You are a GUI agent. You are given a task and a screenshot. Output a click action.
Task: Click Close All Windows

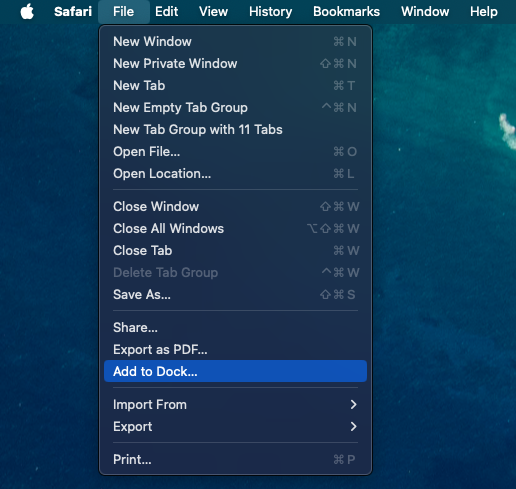235,228
